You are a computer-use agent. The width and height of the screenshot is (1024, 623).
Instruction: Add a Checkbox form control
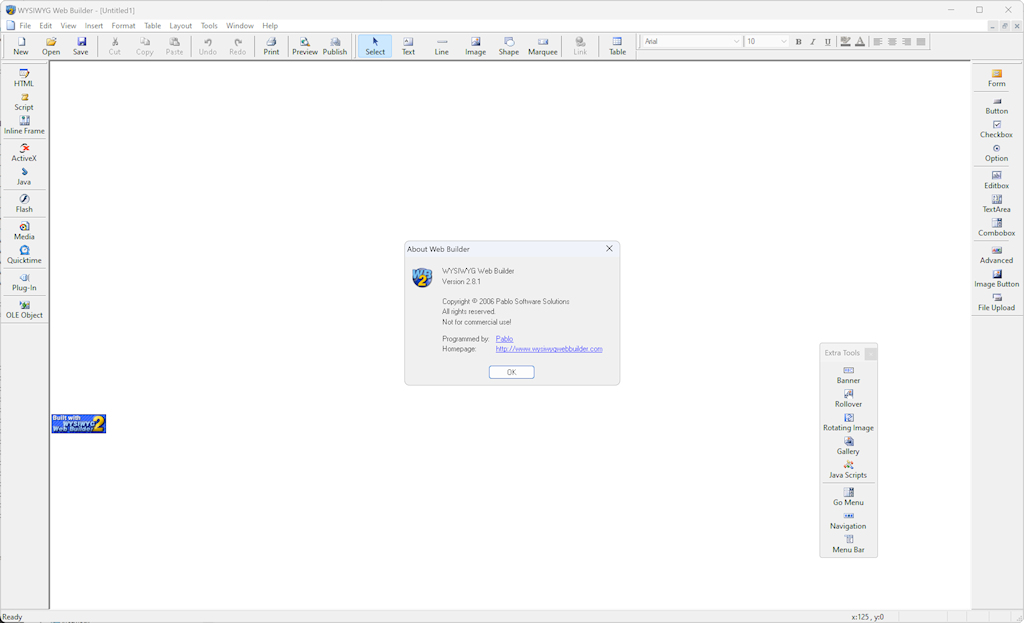(x=997, y=129)
